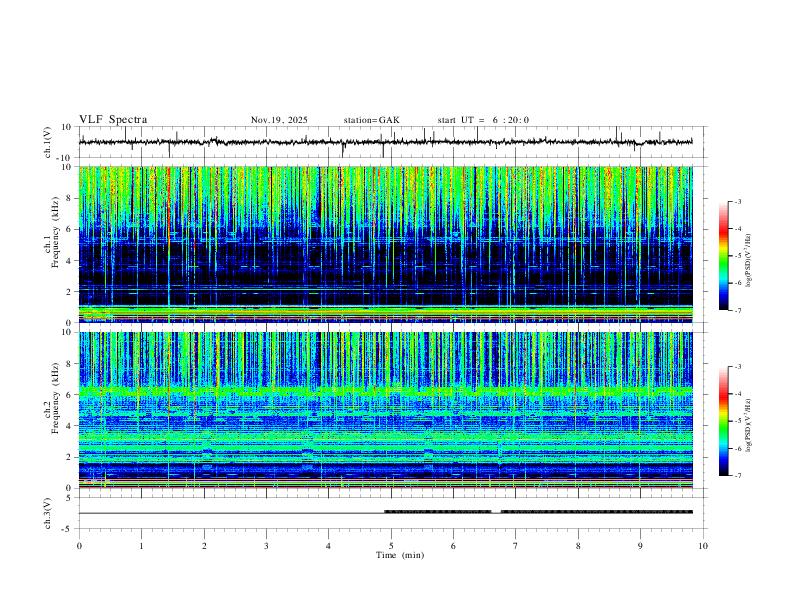Screen dimensions: 792x612
Task: Click the "-5" label on ch.2 color bar
Action: click(737, 421)
